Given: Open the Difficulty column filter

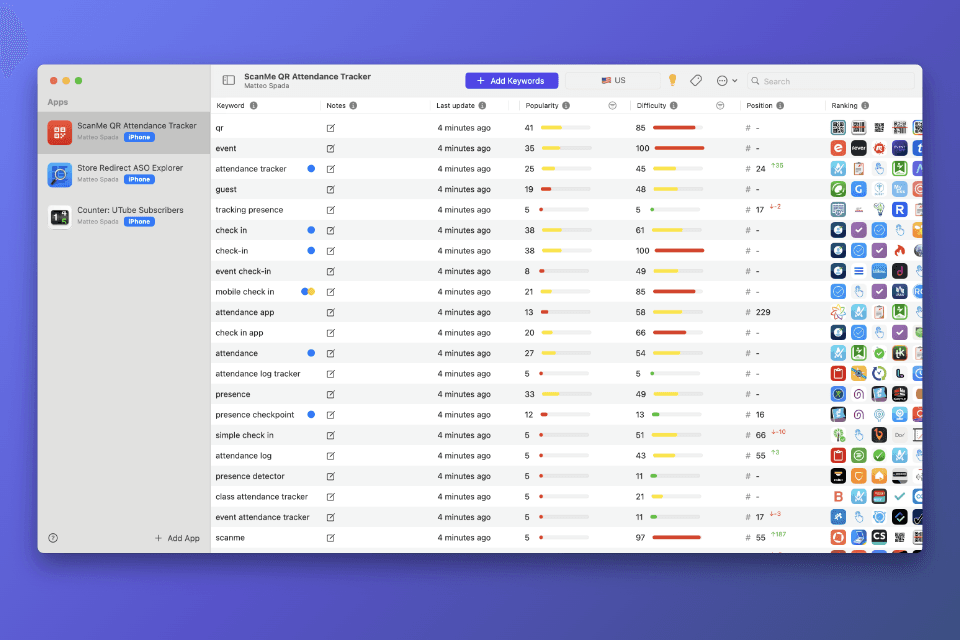Looking at the screenshot, I should (x=719, y=106).
